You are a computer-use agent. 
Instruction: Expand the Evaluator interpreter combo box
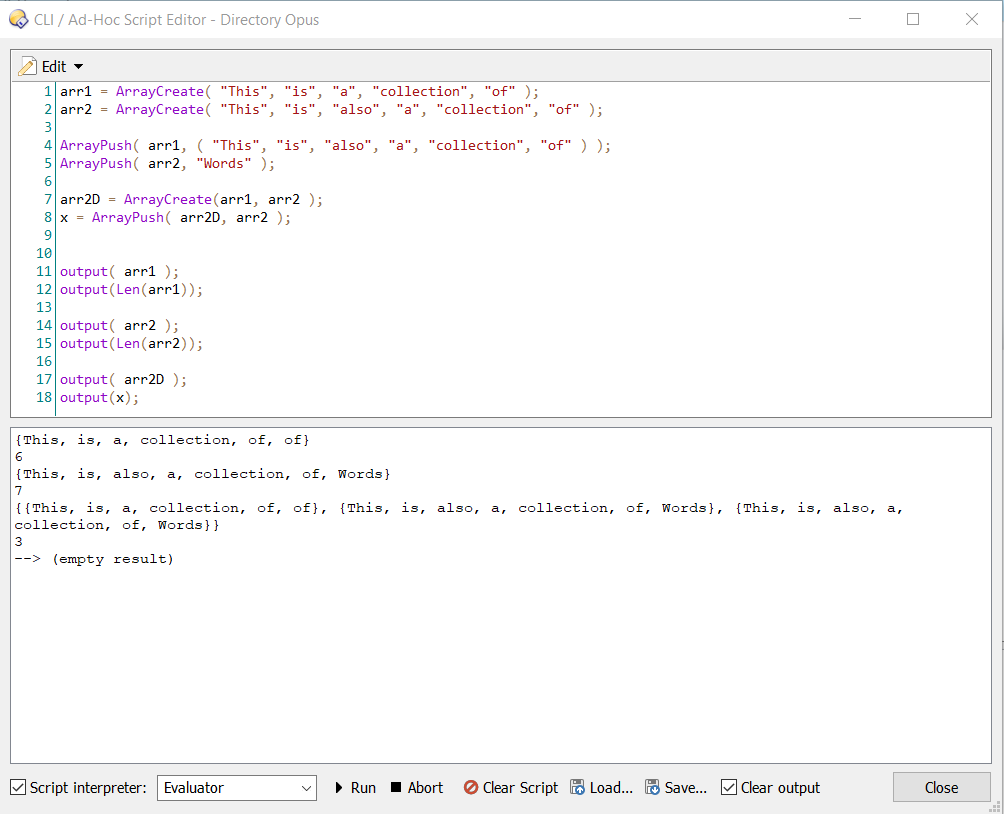237,788
